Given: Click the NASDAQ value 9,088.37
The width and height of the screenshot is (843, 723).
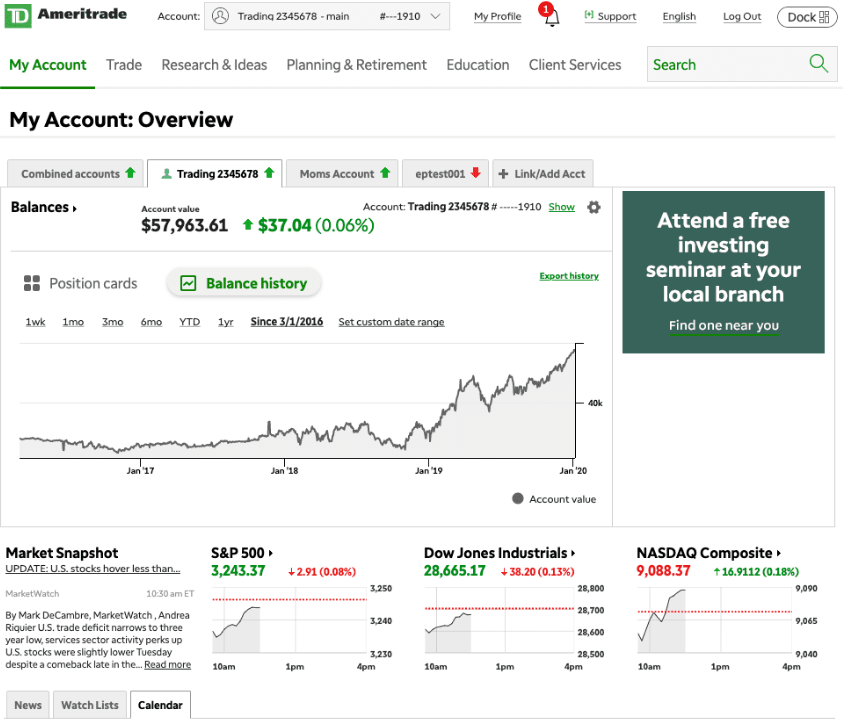Looking at the screenshot, I should click(x=663, y=571).
